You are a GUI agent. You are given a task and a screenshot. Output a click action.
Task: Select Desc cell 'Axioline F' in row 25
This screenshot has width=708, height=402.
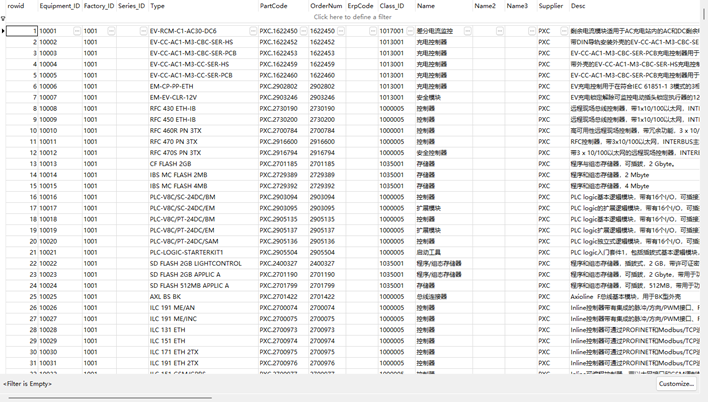pos(635,297)
